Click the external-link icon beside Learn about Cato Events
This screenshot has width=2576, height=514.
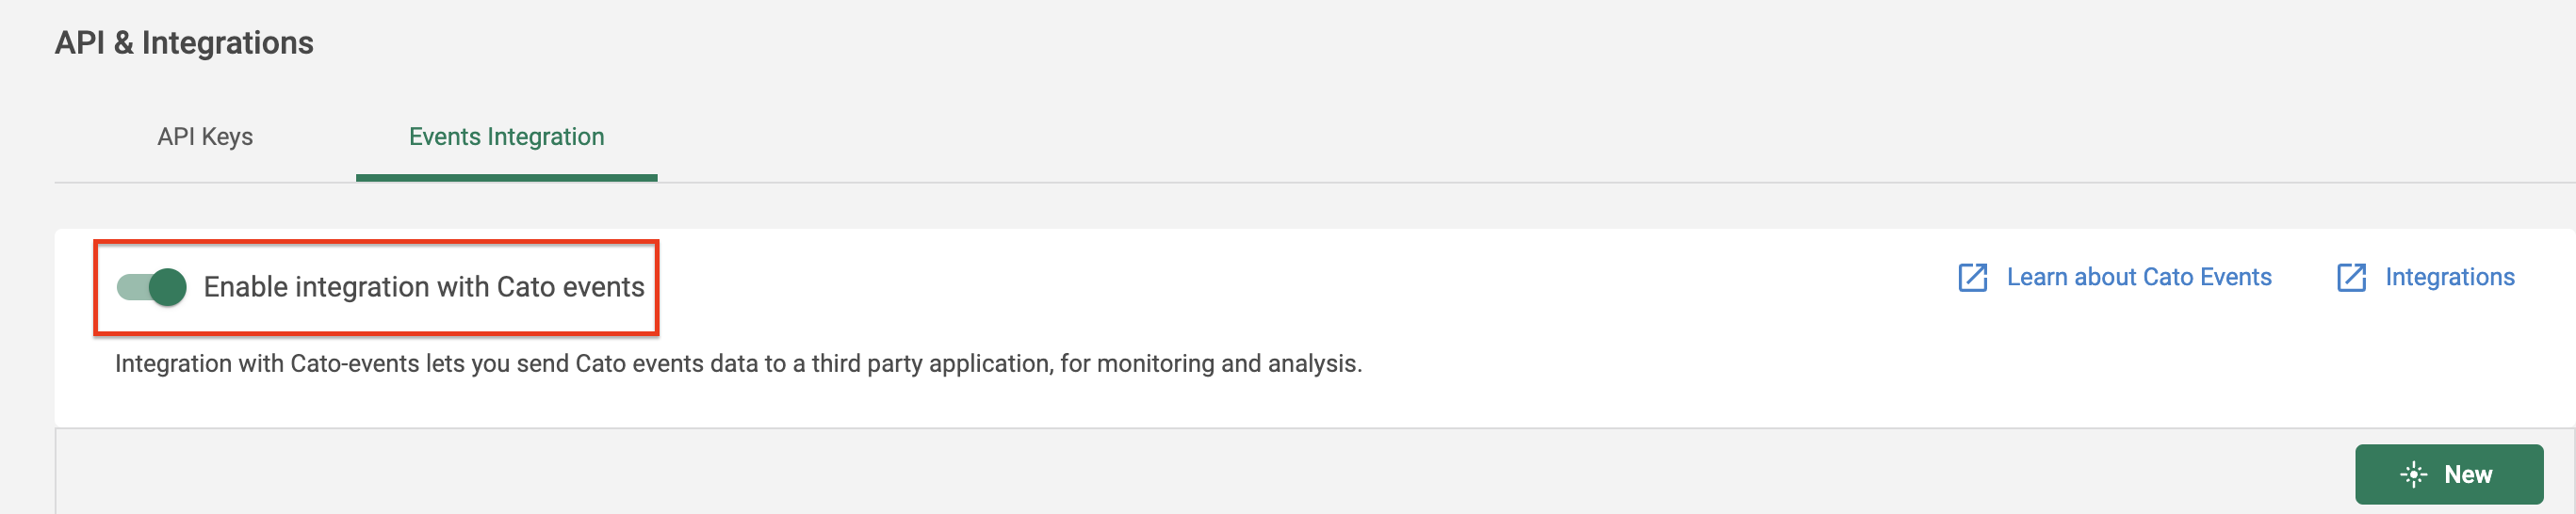click(1972, 278)
